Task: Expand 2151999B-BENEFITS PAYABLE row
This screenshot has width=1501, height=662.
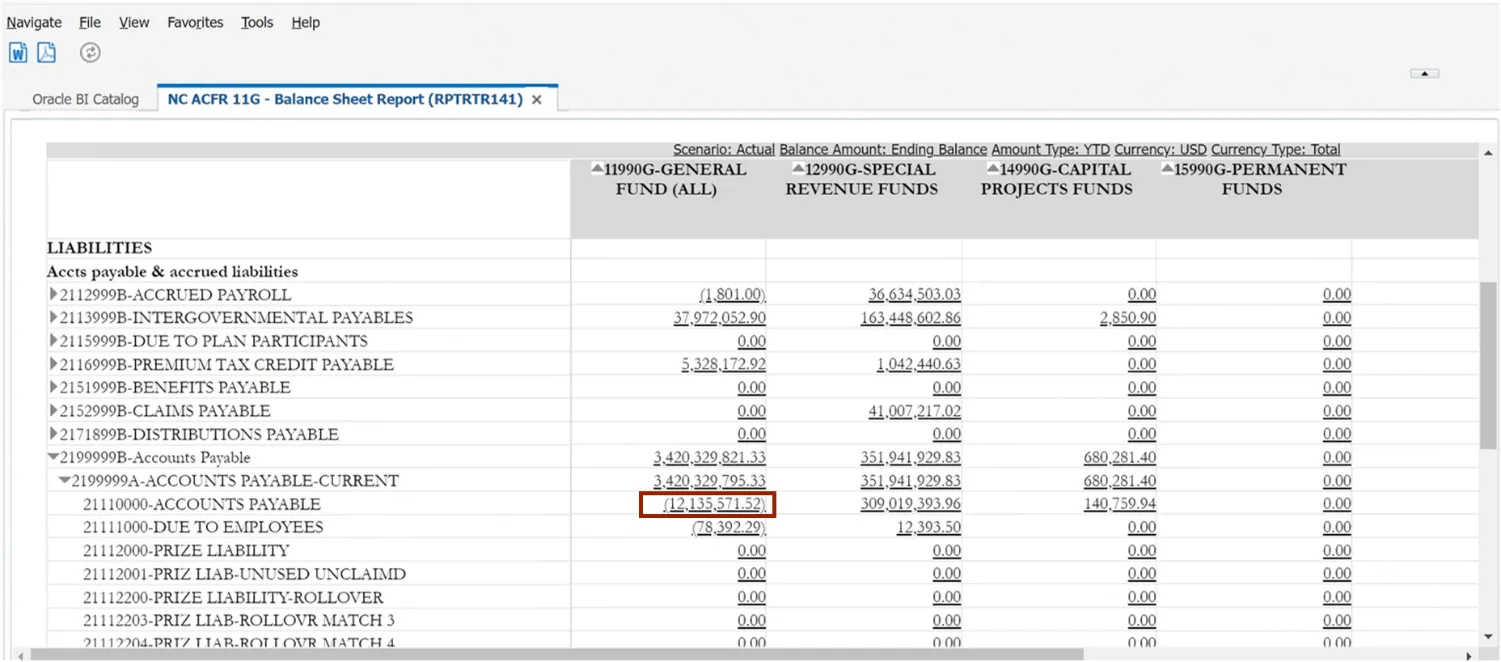Action: [x=53, y=388]
